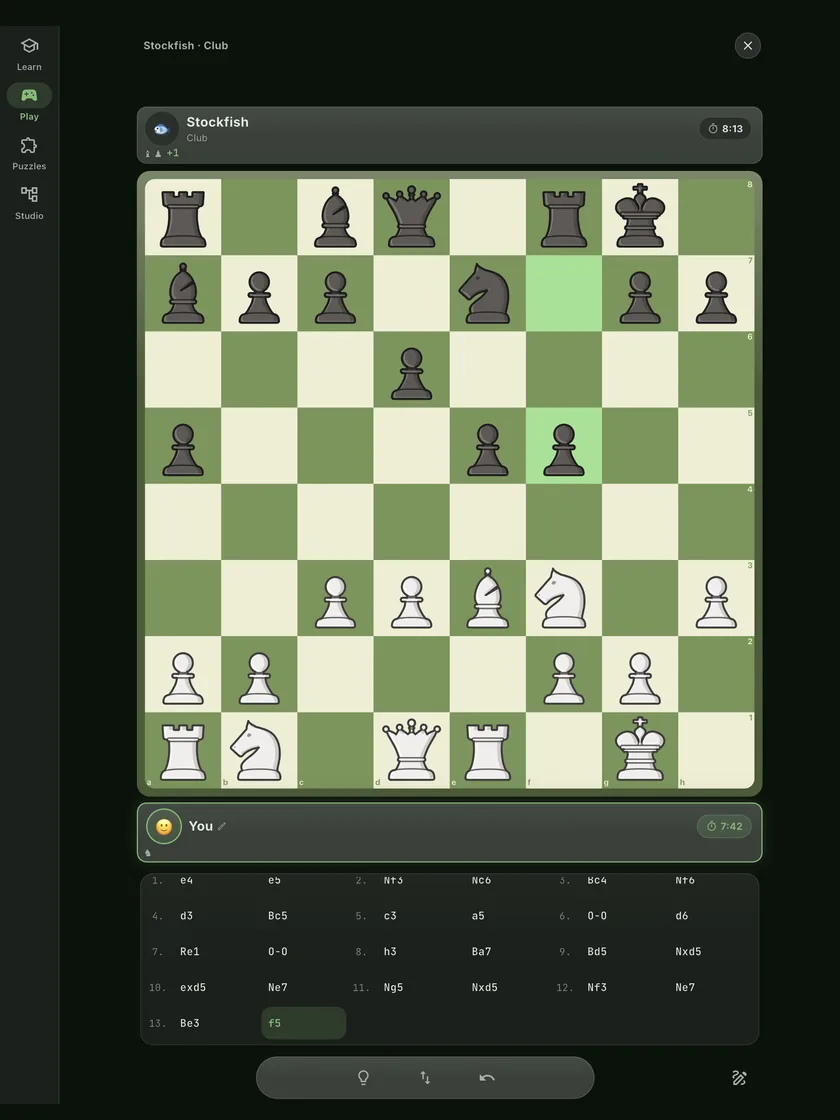Select the white queen on d1
The width and height of the screenshot is (840, 1120).
tap(411, 750)
